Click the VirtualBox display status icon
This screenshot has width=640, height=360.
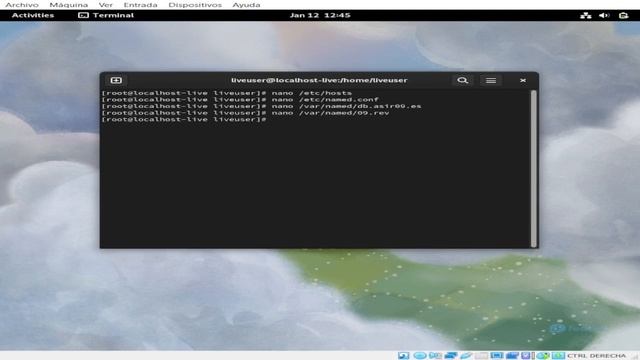pos(497,356)
